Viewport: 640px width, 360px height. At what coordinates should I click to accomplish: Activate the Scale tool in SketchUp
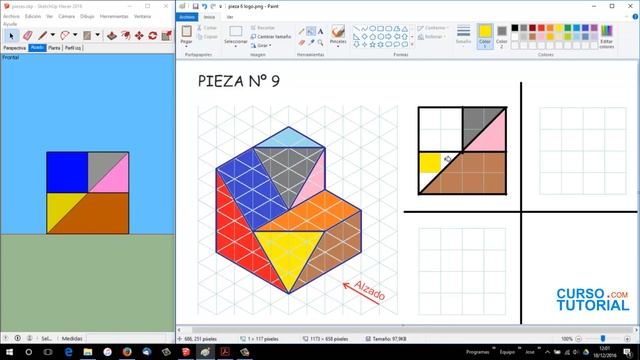click(x=166, y=36)
